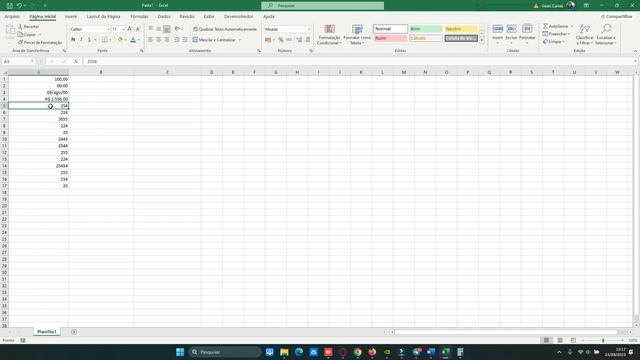Toggle bold (N) formatting
640x360 pixels.
tap(73, 40)
